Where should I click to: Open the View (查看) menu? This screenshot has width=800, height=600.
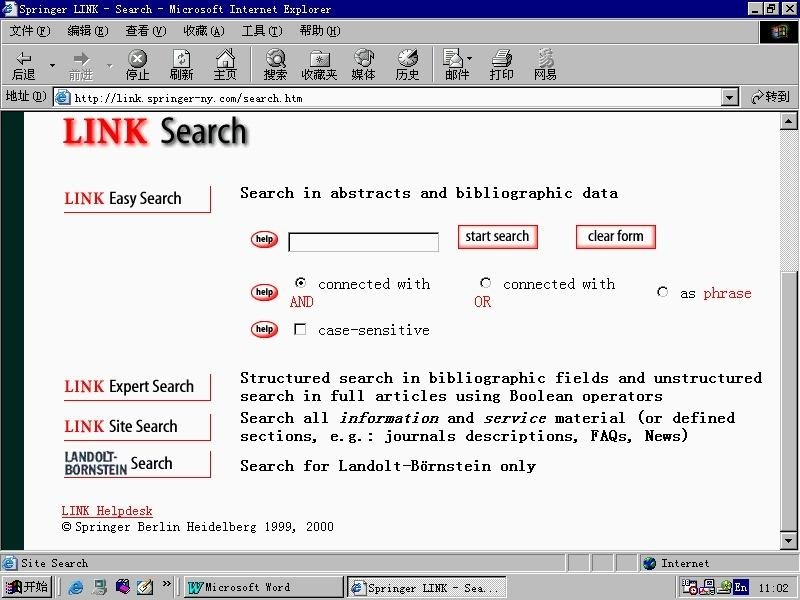(146, 31)
